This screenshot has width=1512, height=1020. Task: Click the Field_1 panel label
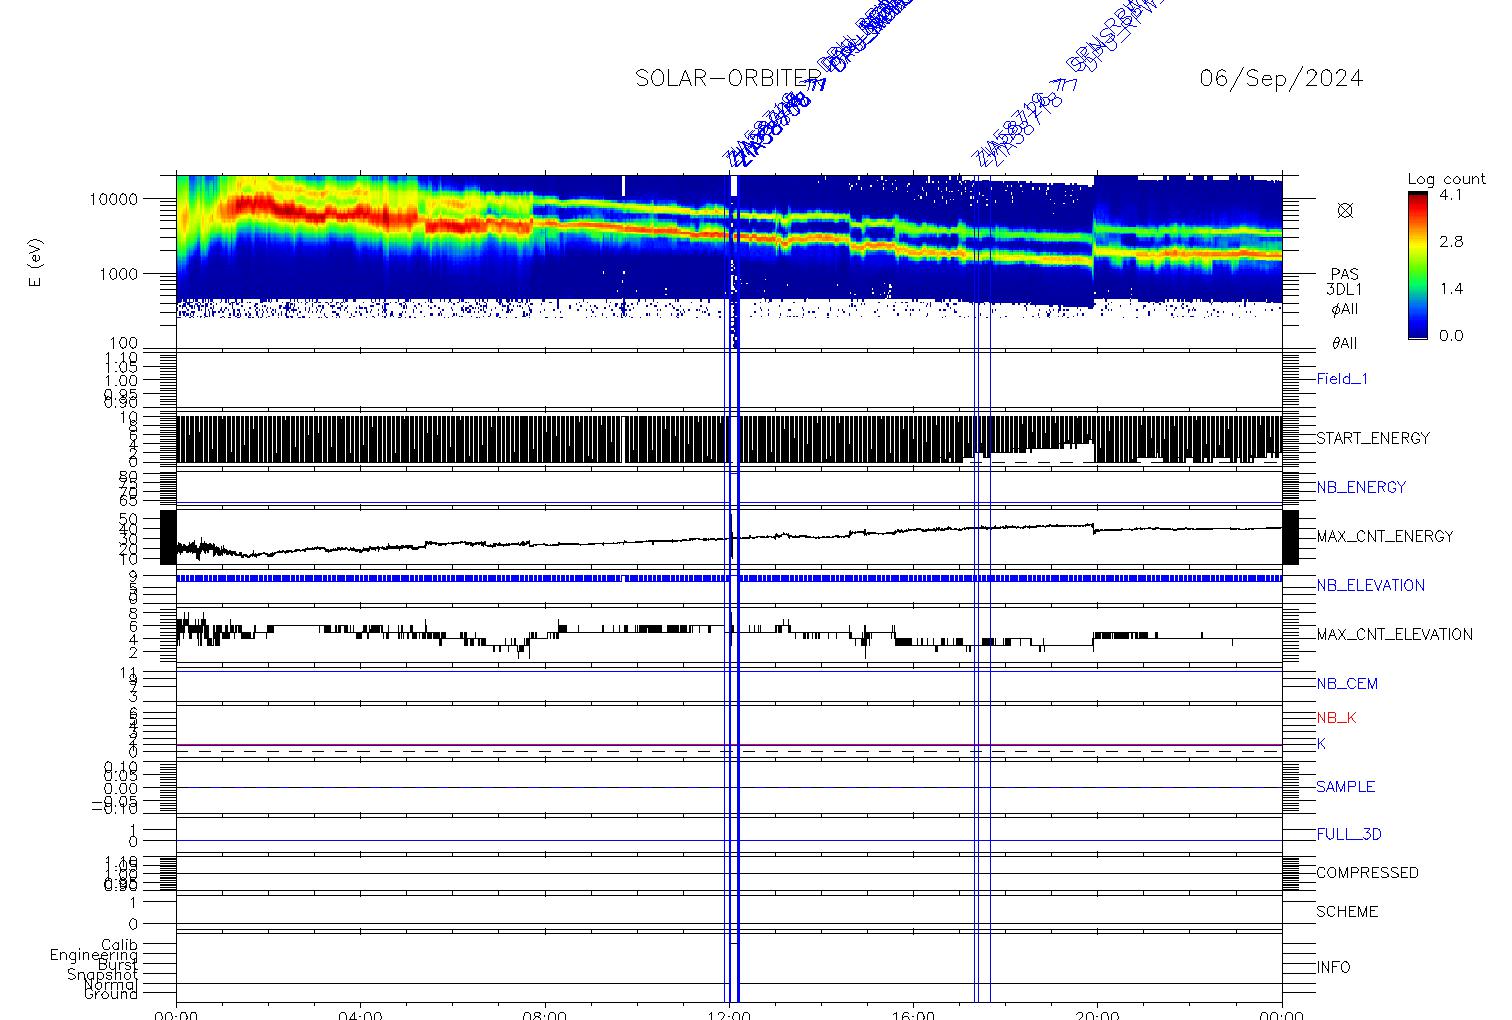(1342, 379)
